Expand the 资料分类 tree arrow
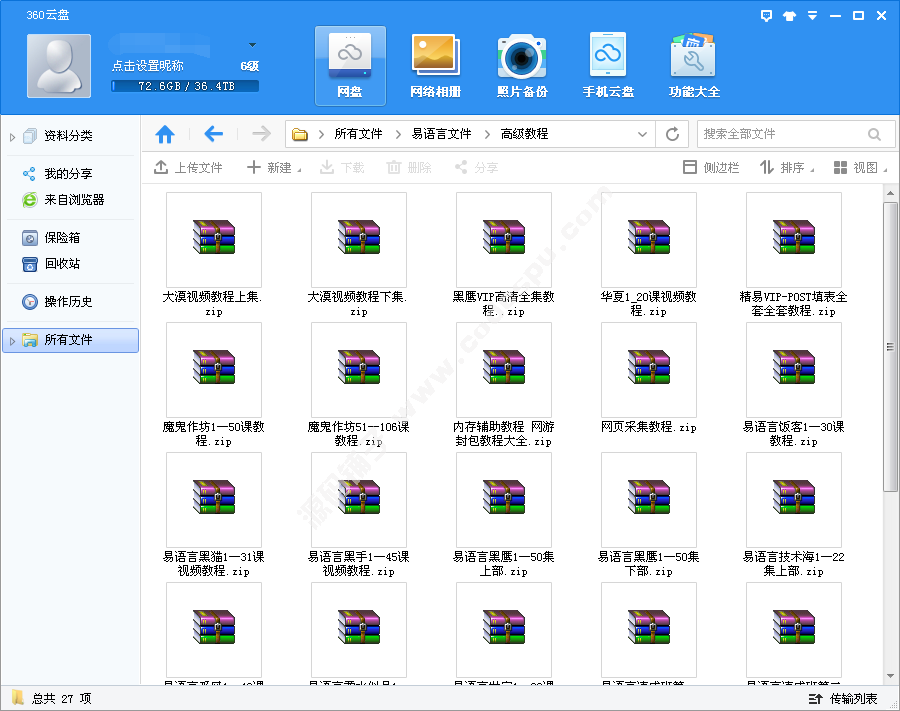 pyautogui.click(x=12, y=137)
